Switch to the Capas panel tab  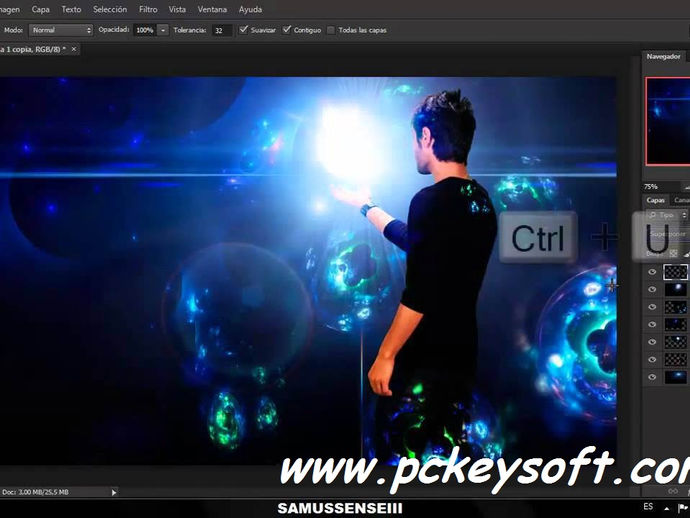tap(655, 200)
